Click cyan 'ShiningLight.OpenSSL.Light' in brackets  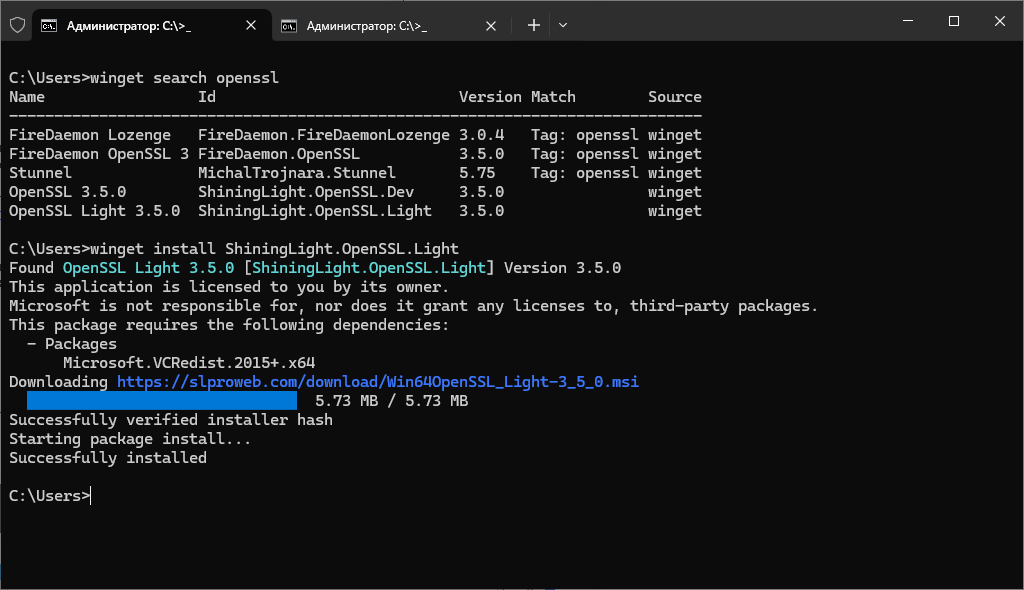tap(369, 268)
